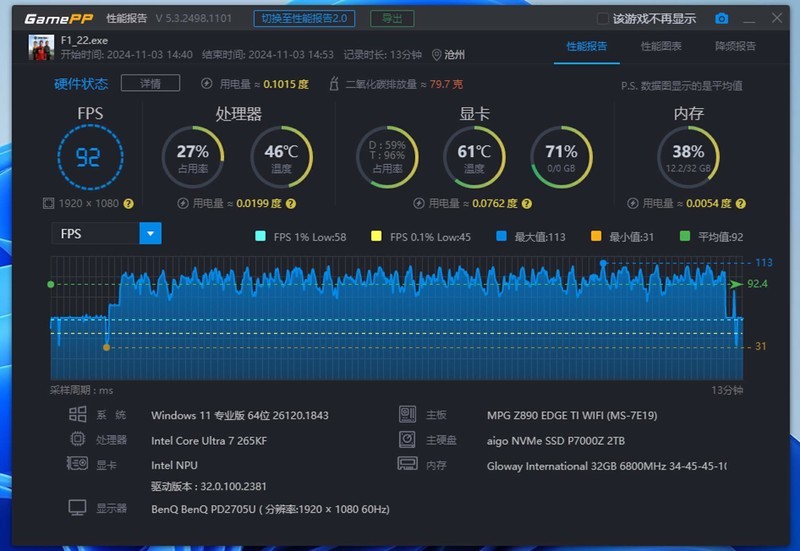Image resolution: width=800 pixels, height=551 pixels.
Task: Click the monitor icon beside 显示器
Action: pyautogui.click(x=78, y=508)
